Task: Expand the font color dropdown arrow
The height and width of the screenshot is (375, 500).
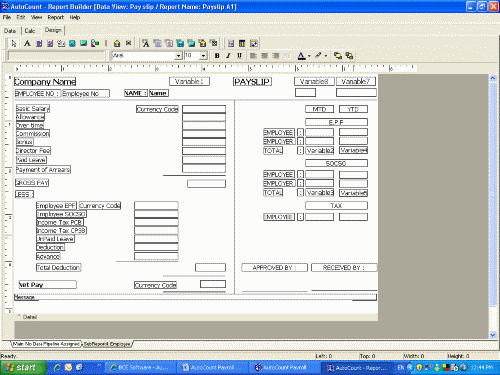Action: coord(309,56)
